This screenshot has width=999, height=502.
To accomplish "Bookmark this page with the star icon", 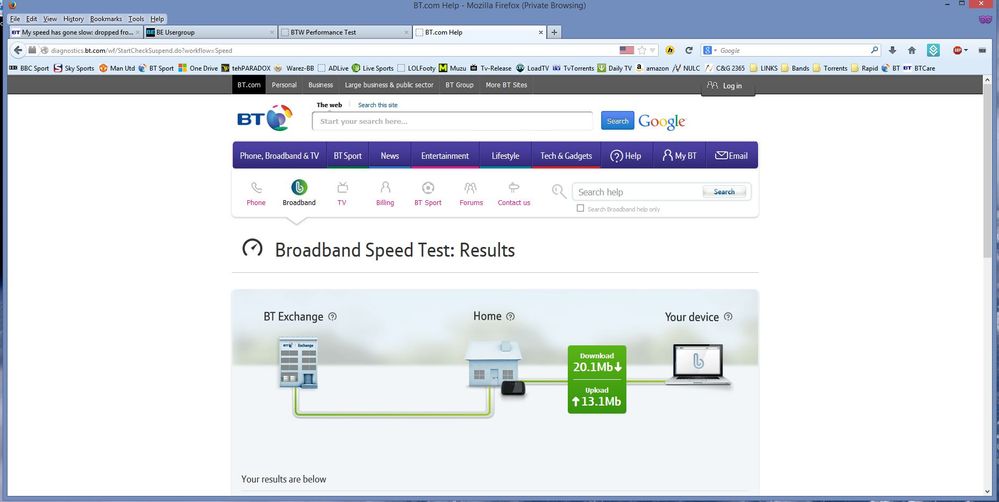I will pos(642,50).
